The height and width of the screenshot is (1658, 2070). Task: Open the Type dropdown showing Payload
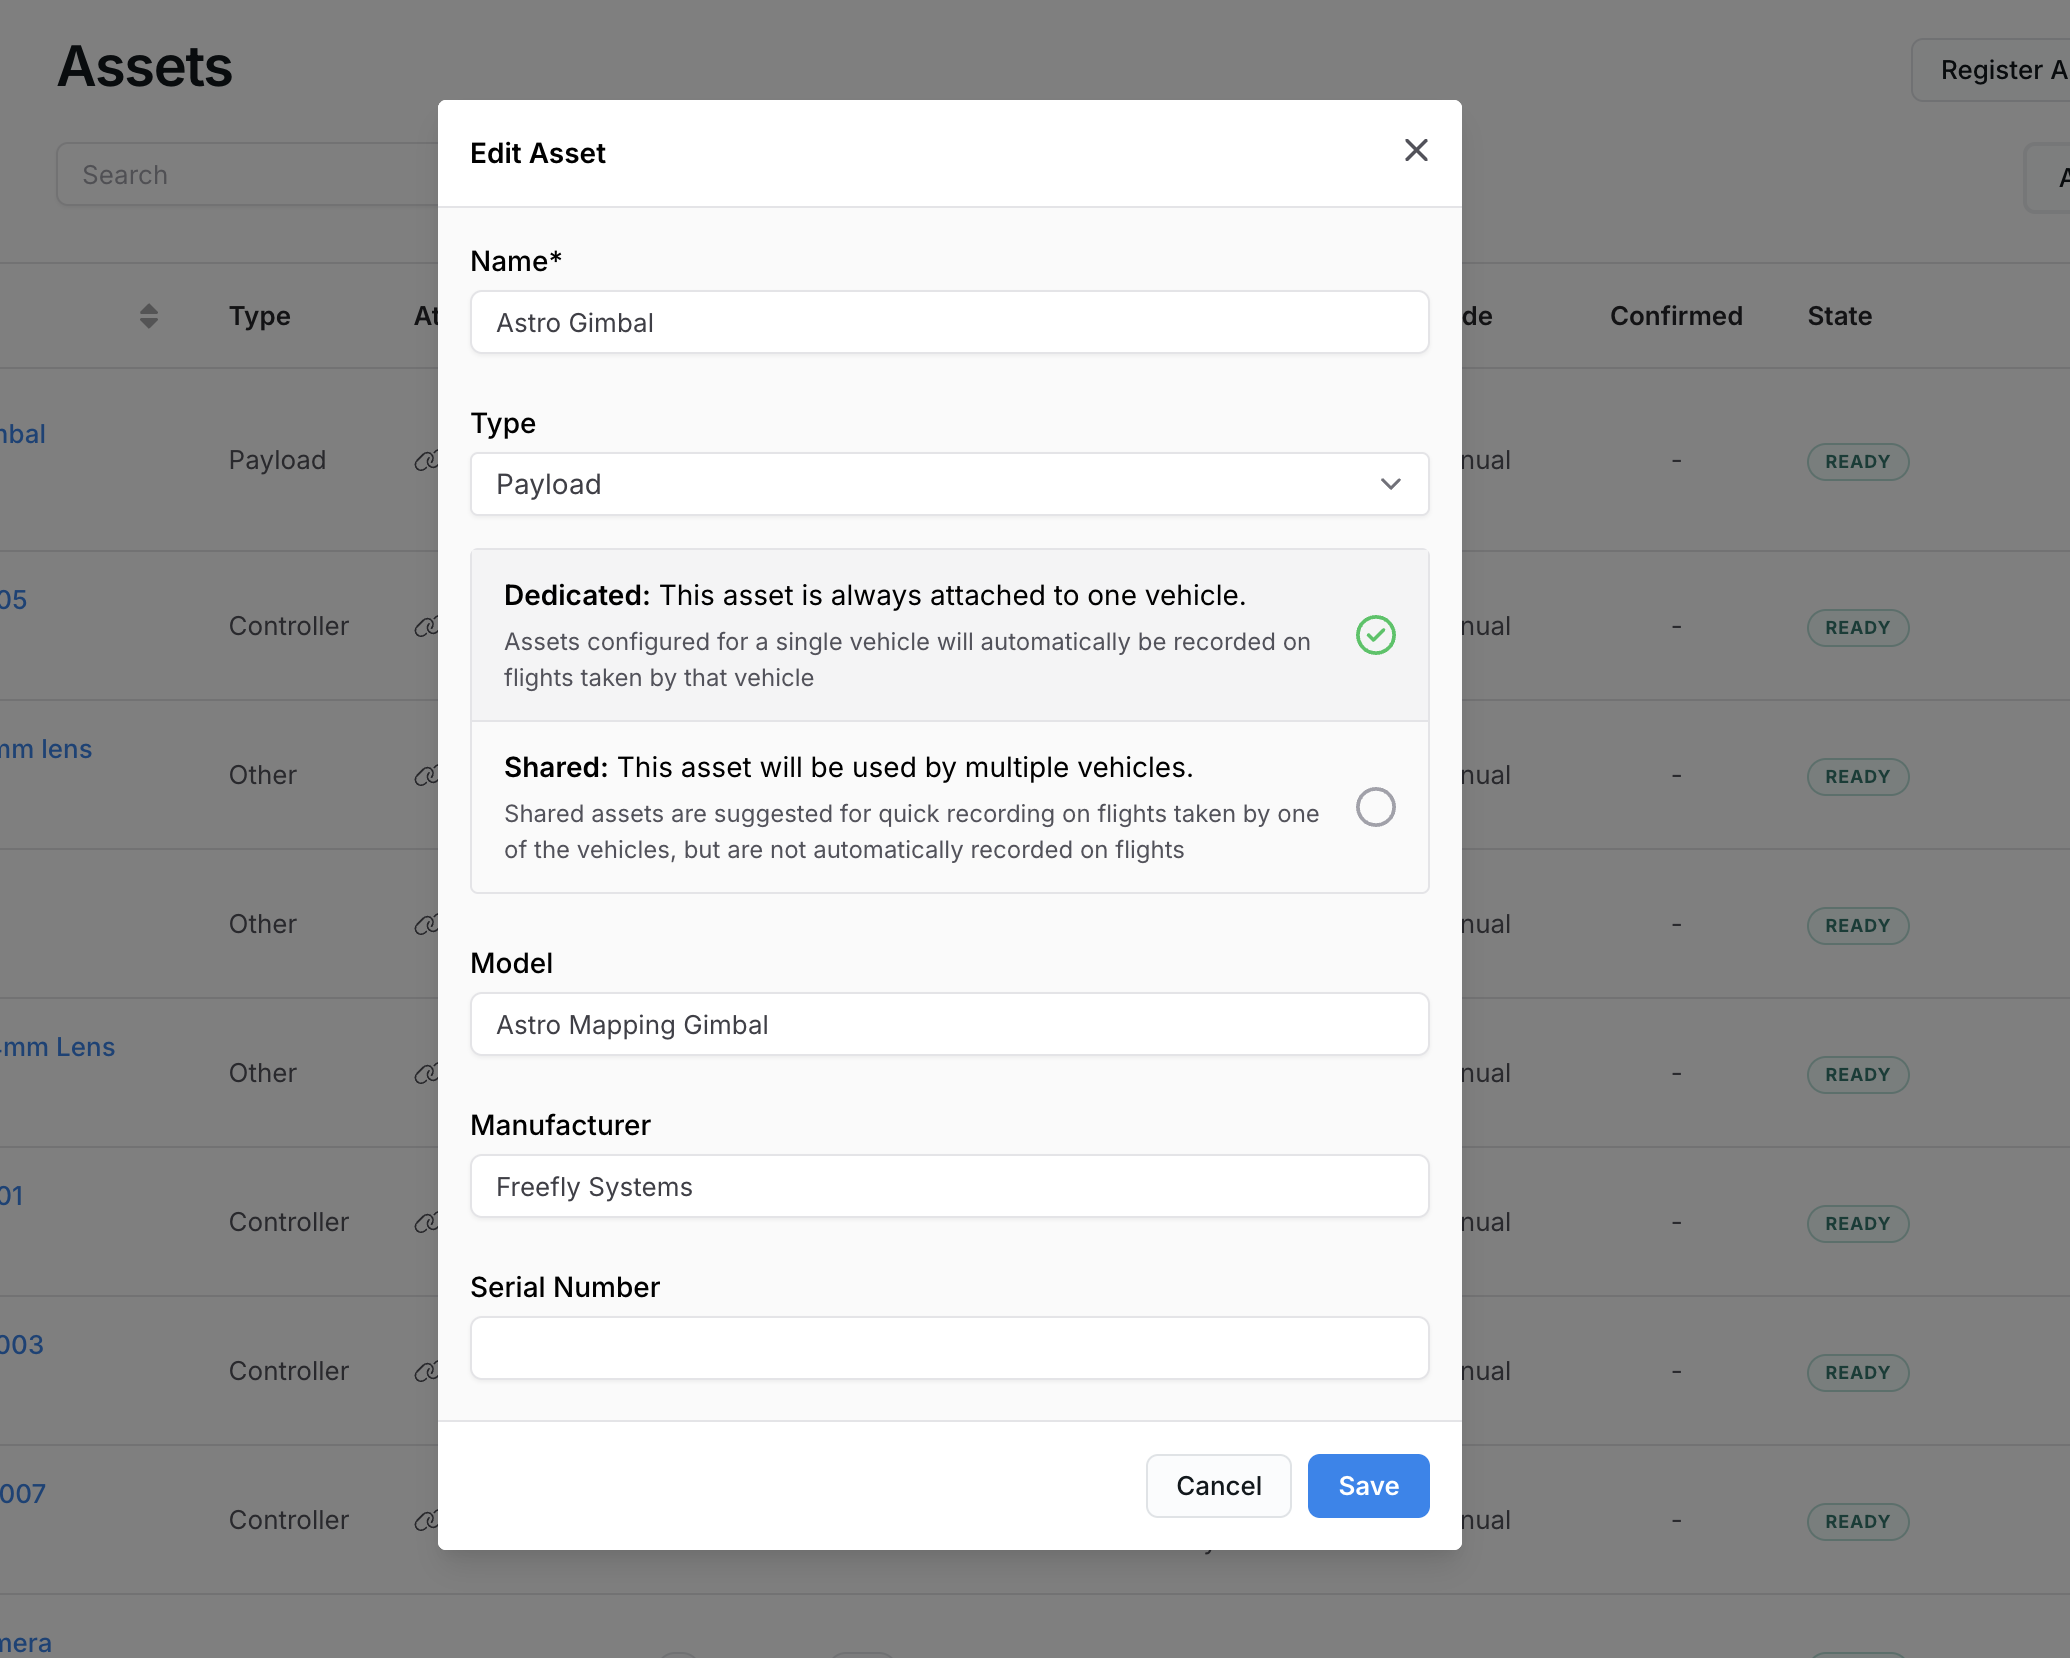click(x=948, y=485)
